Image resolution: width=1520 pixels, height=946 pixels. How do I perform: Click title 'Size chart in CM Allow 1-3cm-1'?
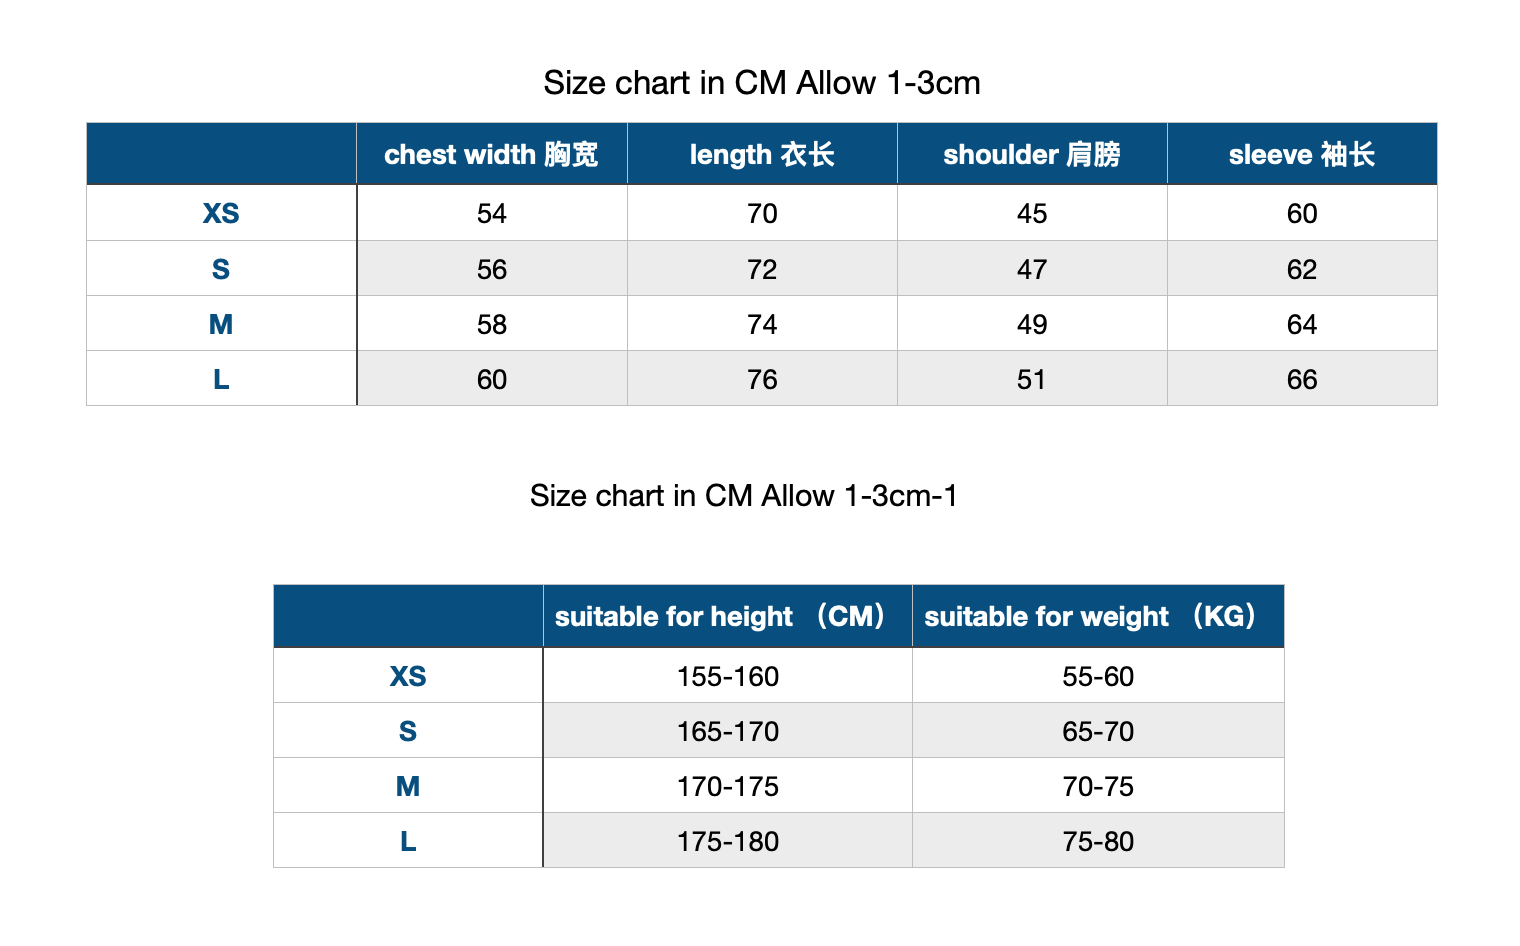(x=744, y=496)
